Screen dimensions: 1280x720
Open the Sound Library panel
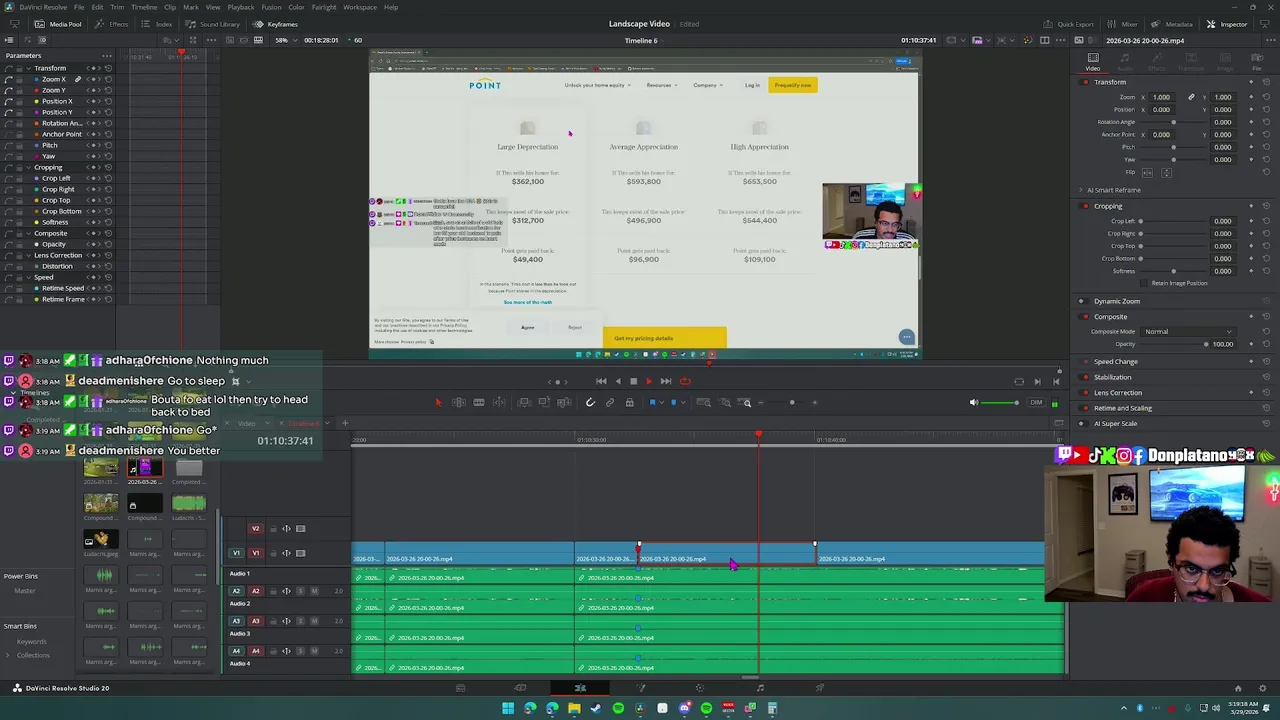pyautogui.click(x=213, y=24)
